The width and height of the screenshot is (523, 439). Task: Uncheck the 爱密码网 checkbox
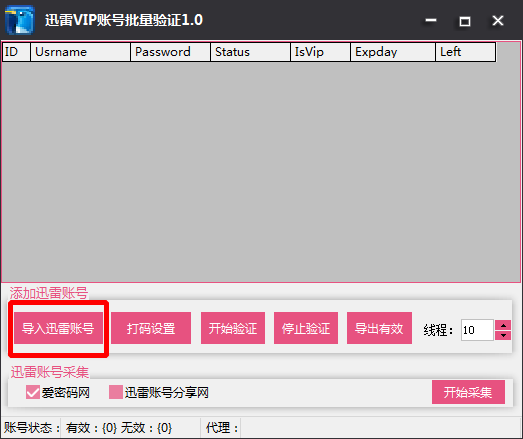33,392
